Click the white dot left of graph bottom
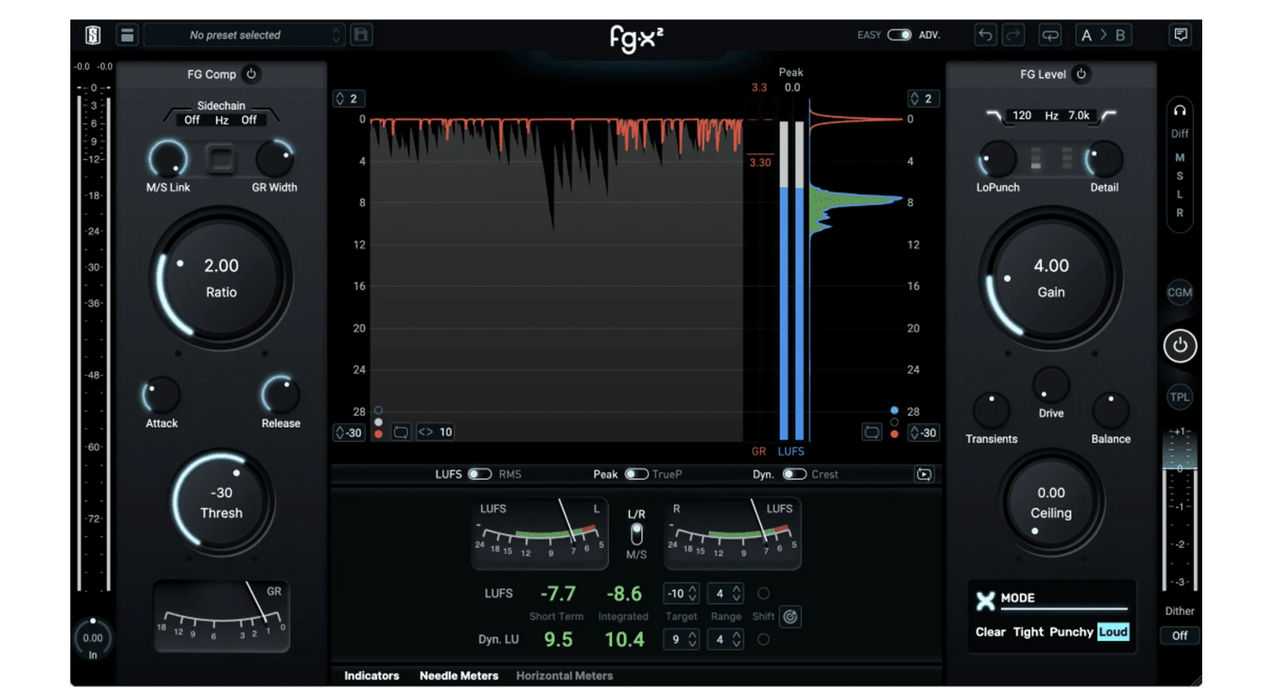The image size is (1277, 700). coord(378,422)
